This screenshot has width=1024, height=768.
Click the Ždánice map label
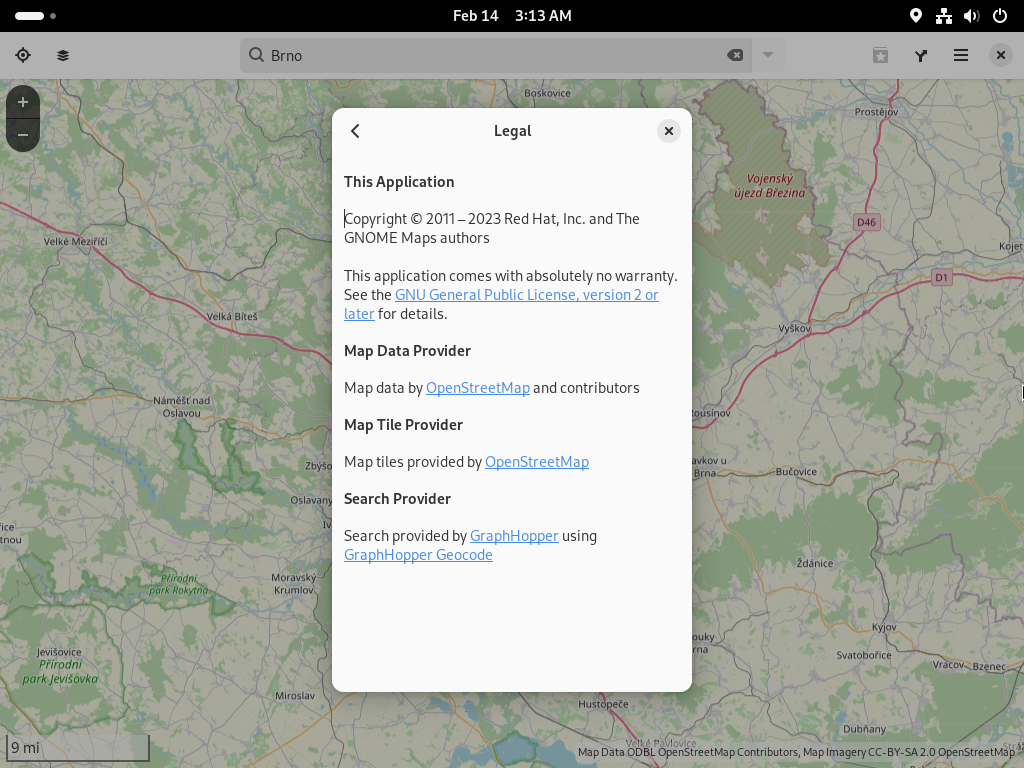(815, 563)
